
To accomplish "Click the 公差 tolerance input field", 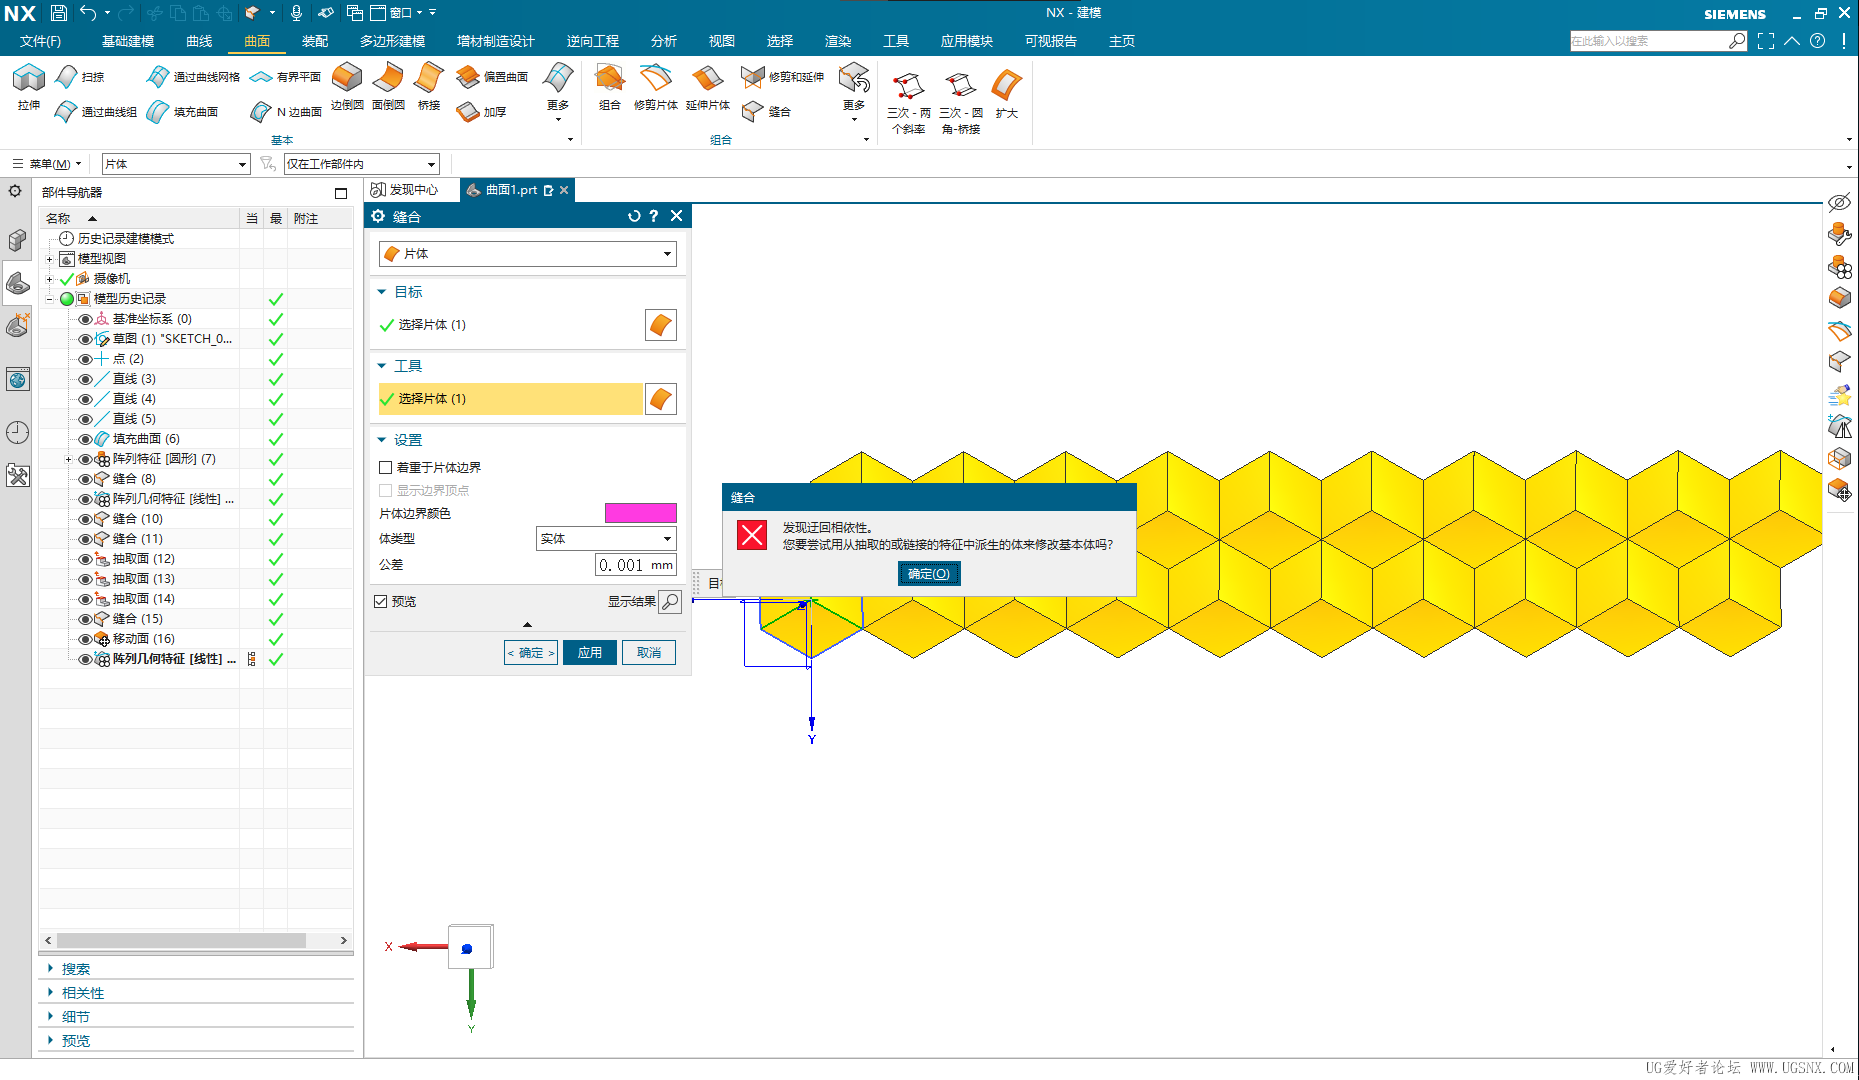I will click(636, 565).
